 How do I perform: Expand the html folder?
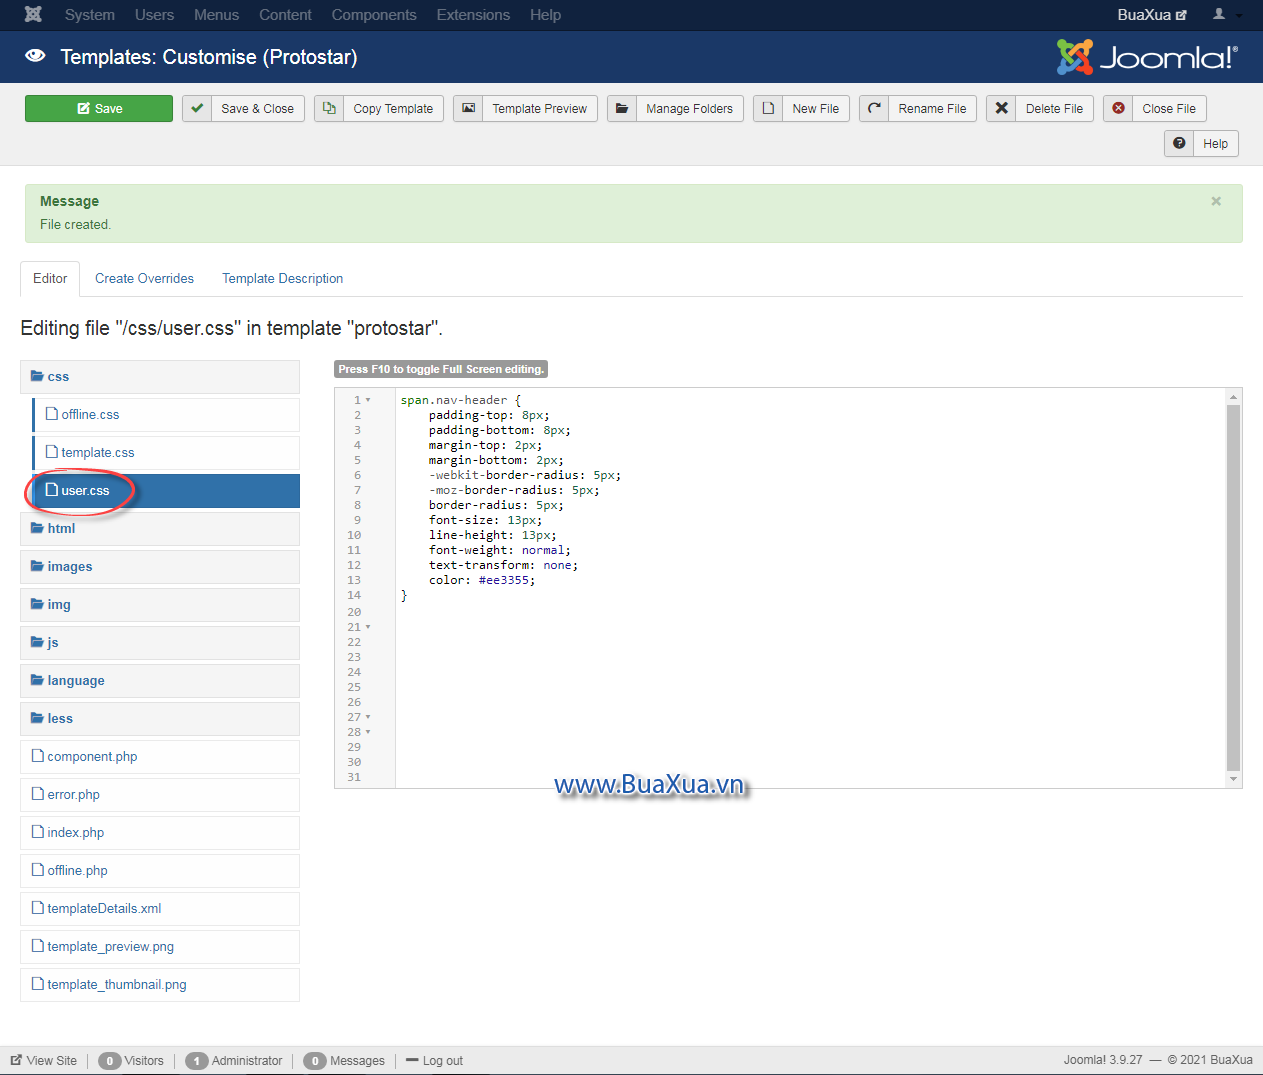point(160,529)
